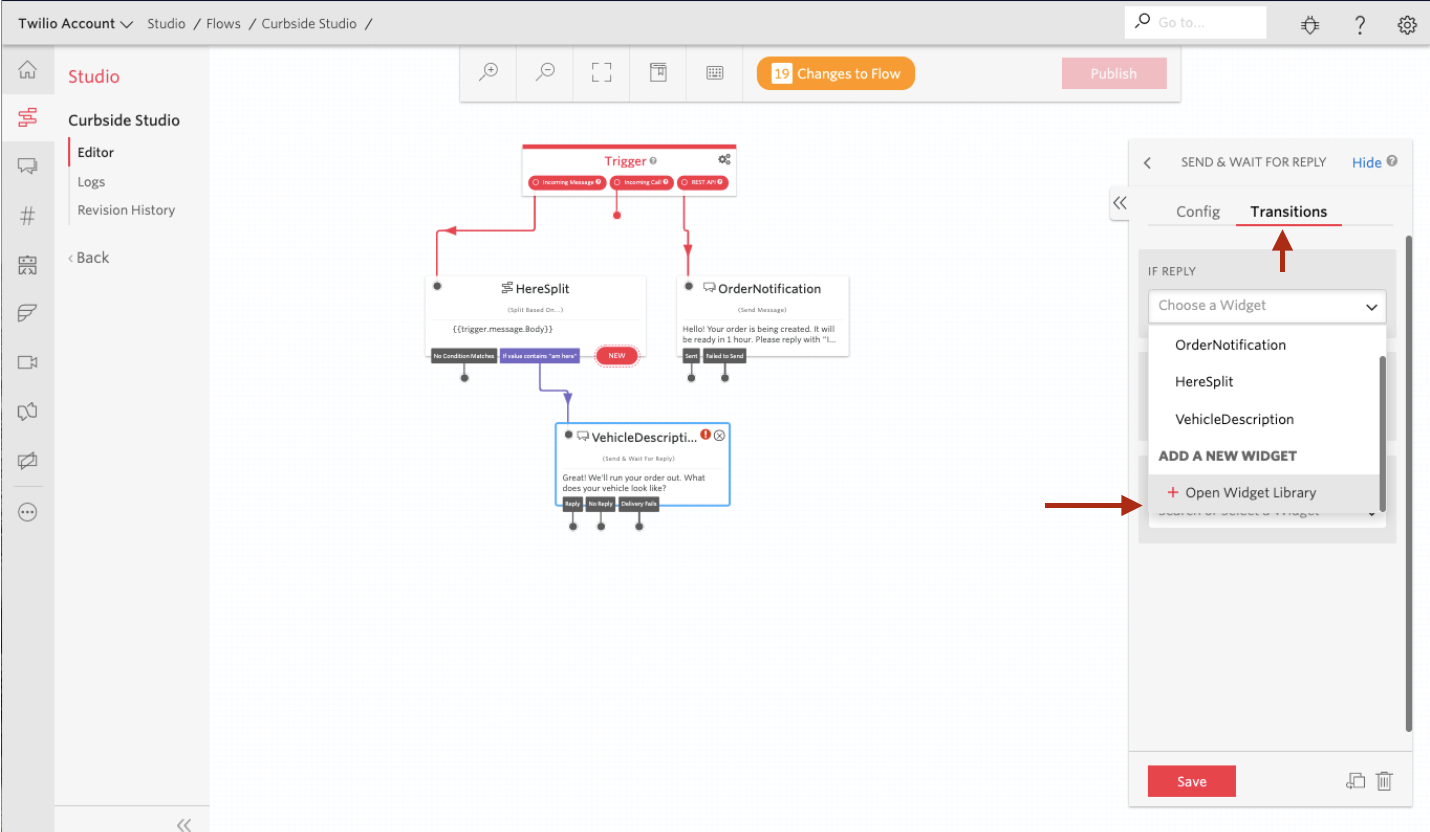Switch to the Config tab
This screenshot has height=832, width=1430.
coord(1197,212)
